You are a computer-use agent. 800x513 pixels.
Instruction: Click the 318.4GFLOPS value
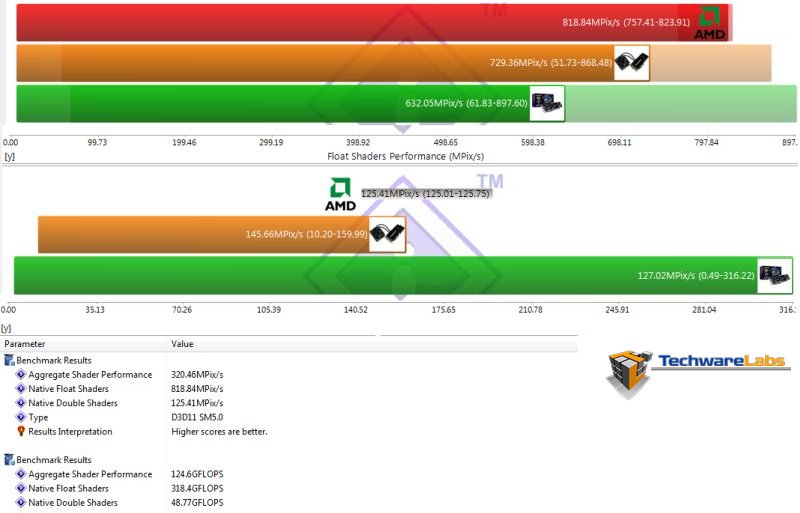click(x=197, y=488)
